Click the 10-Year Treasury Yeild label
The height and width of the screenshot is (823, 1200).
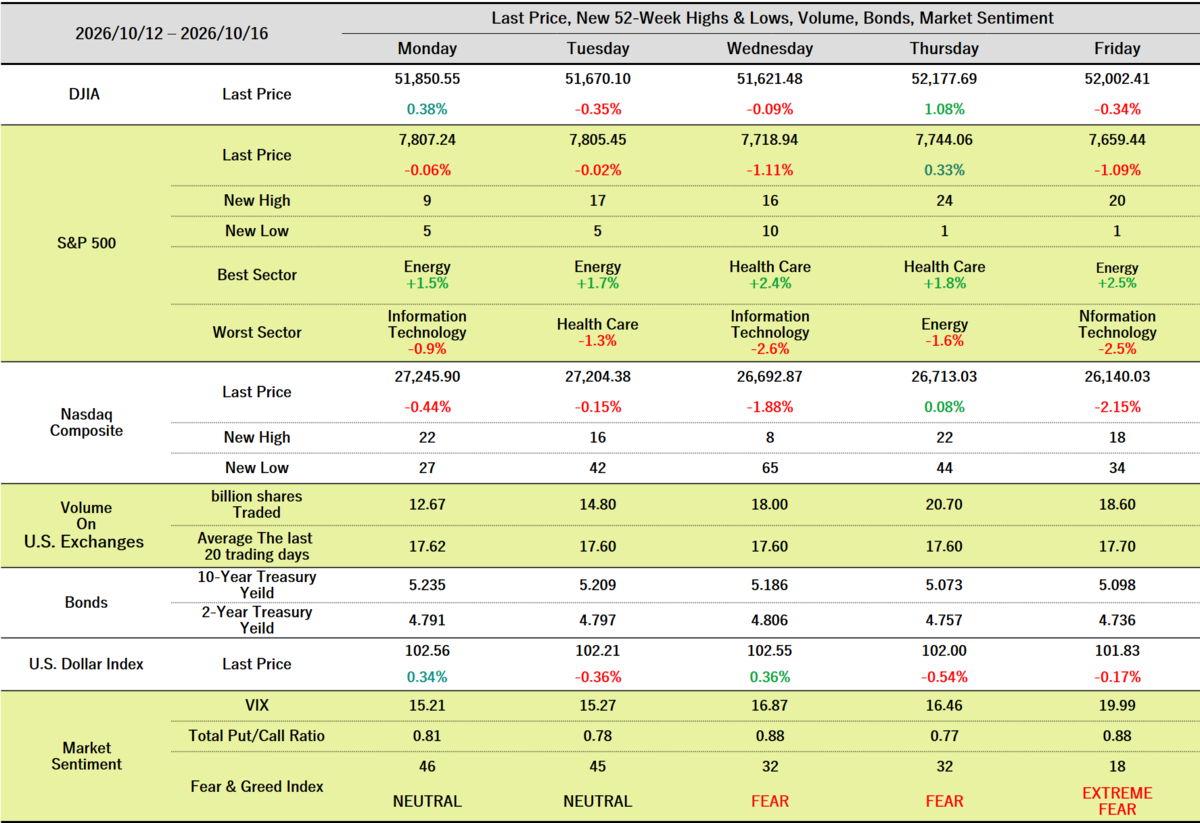point(257,584)
